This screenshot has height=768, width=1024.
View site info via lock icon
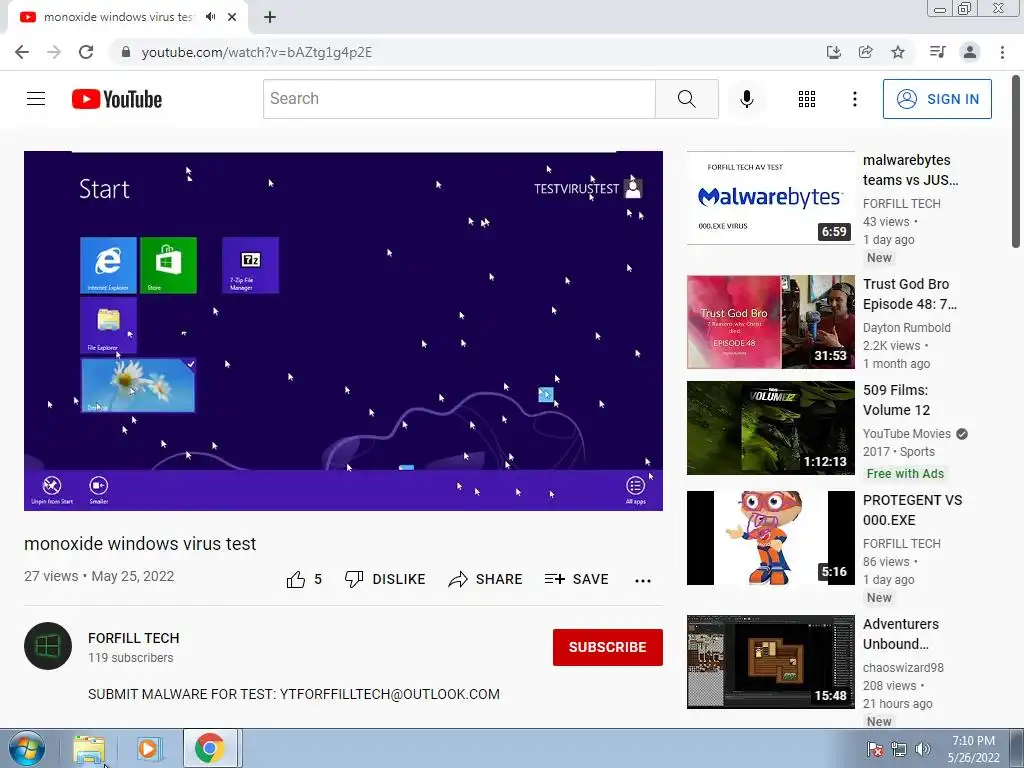pos(126,52)
